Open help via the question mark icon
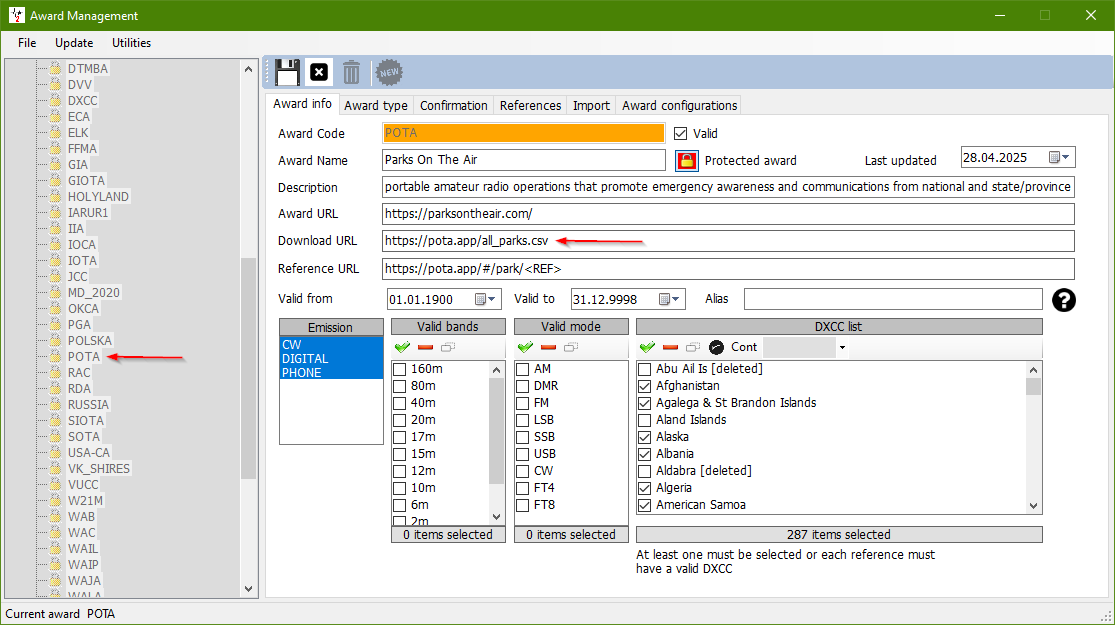Viewport: 1115px width, 625px height. [x=1063, y=300]
